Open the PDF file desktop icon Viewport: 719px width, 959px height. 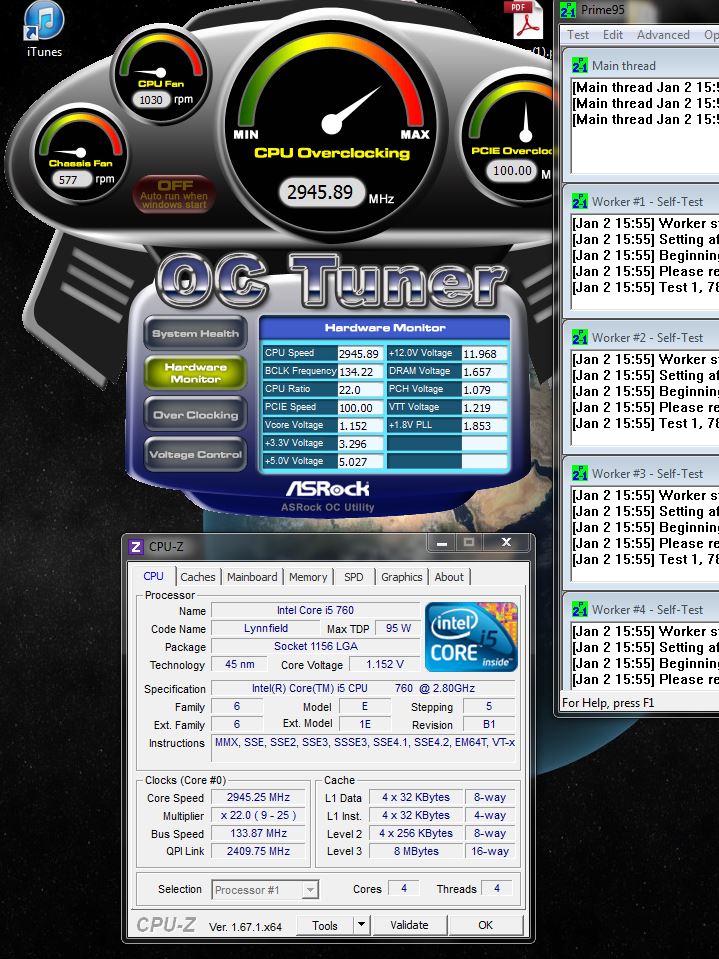pyautogui.click(x=525, y=23)
